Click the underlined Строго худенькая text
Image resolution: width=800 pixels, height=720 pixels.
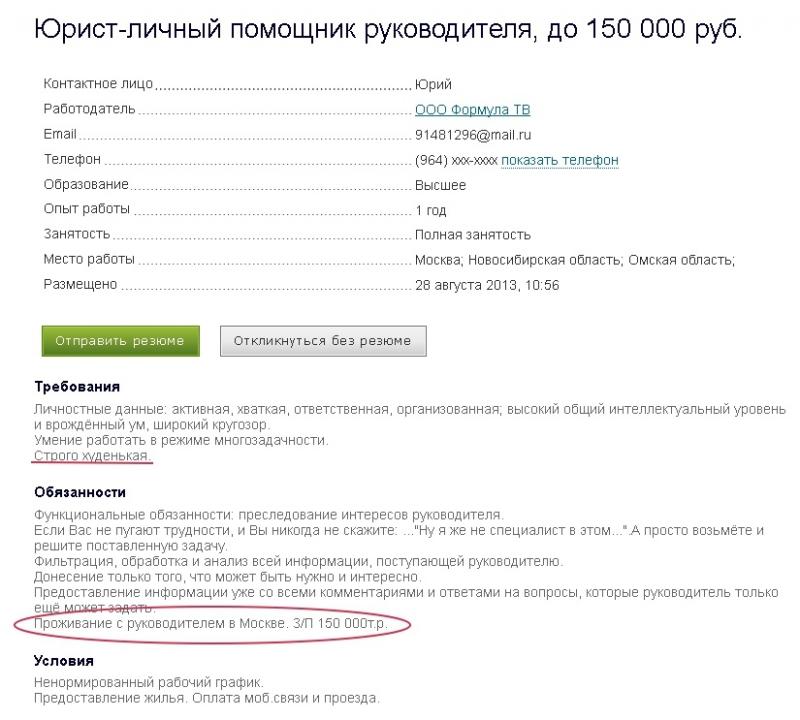click(x=92, y=455)
